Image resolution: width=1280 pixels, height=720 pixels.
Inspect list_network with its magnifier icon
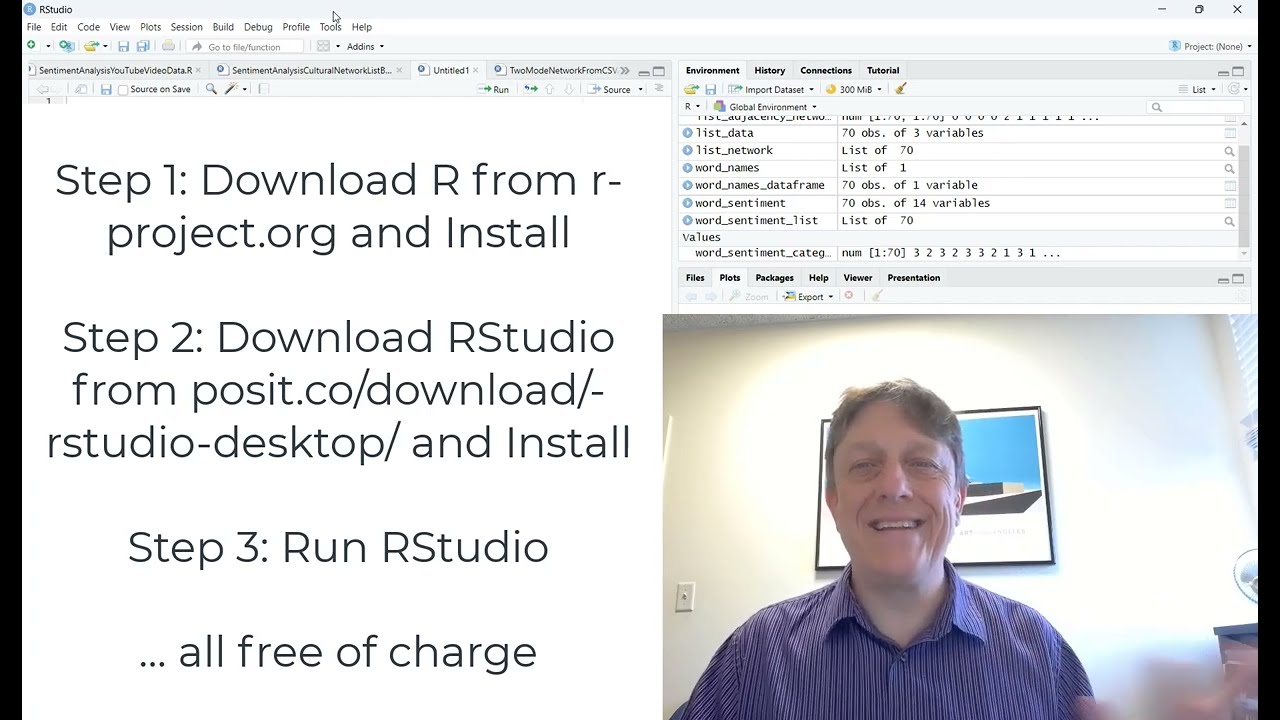coord(1230,151)
